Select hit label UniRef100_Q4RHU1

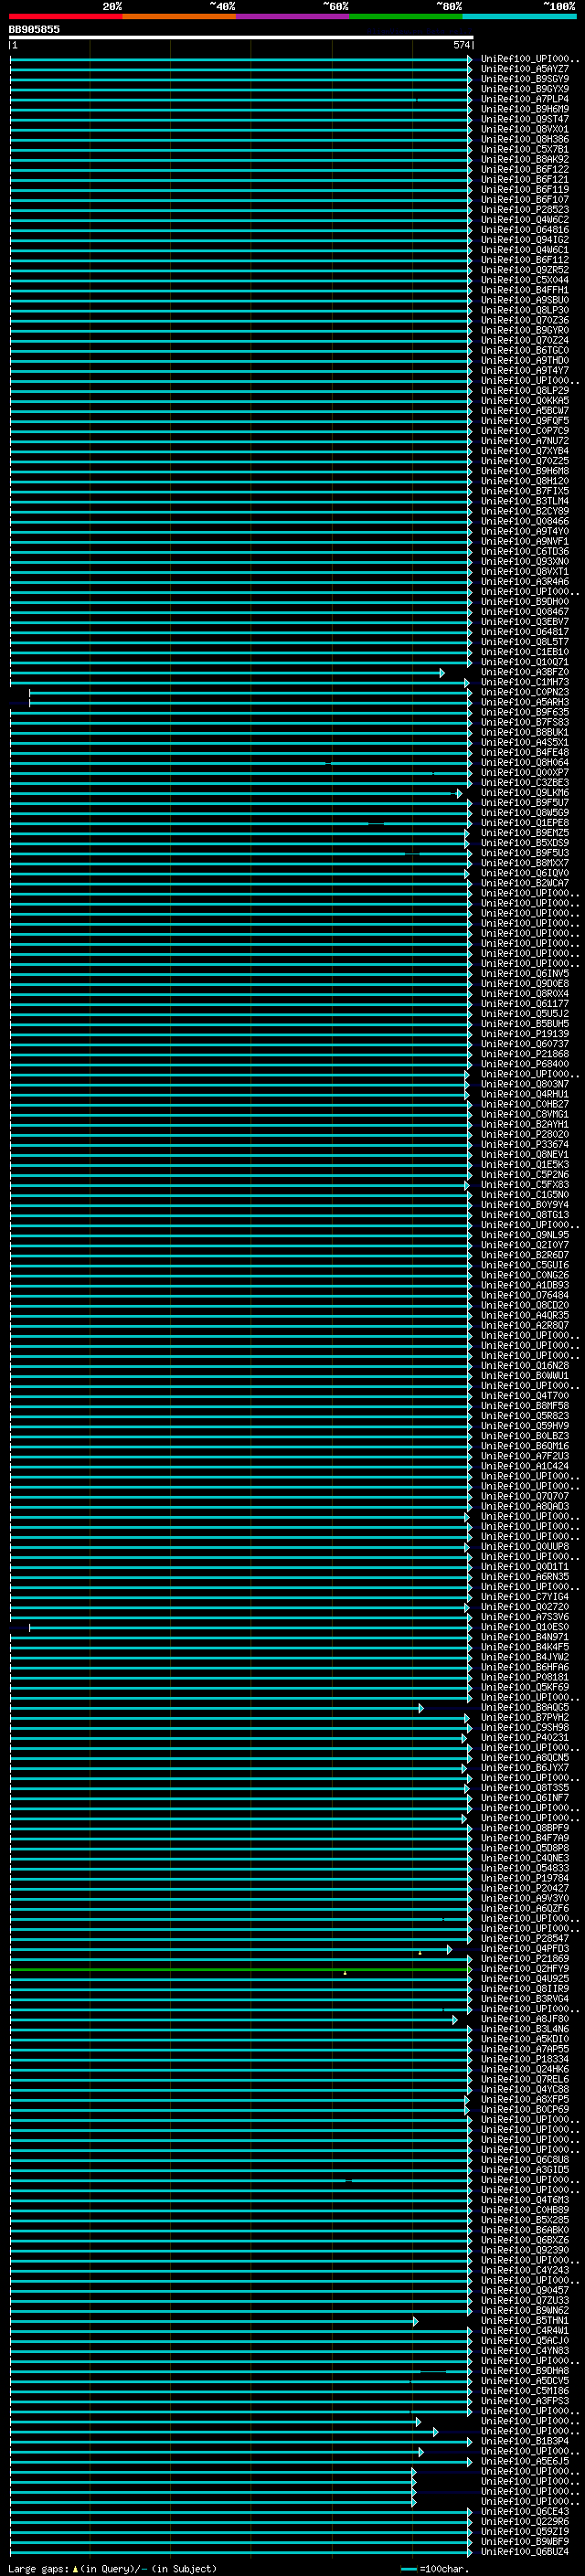tap(525, 1094)
